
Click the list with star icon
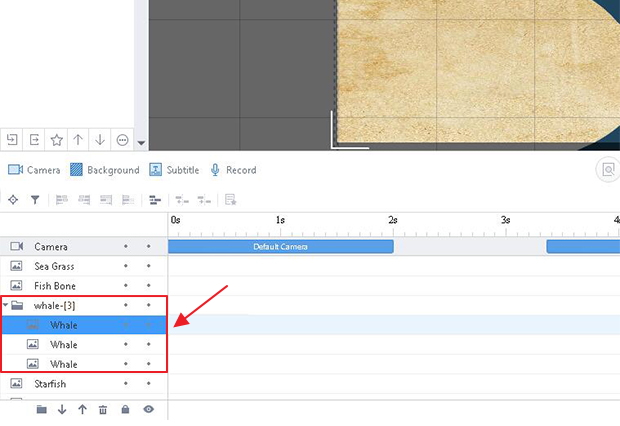(231, 200)
